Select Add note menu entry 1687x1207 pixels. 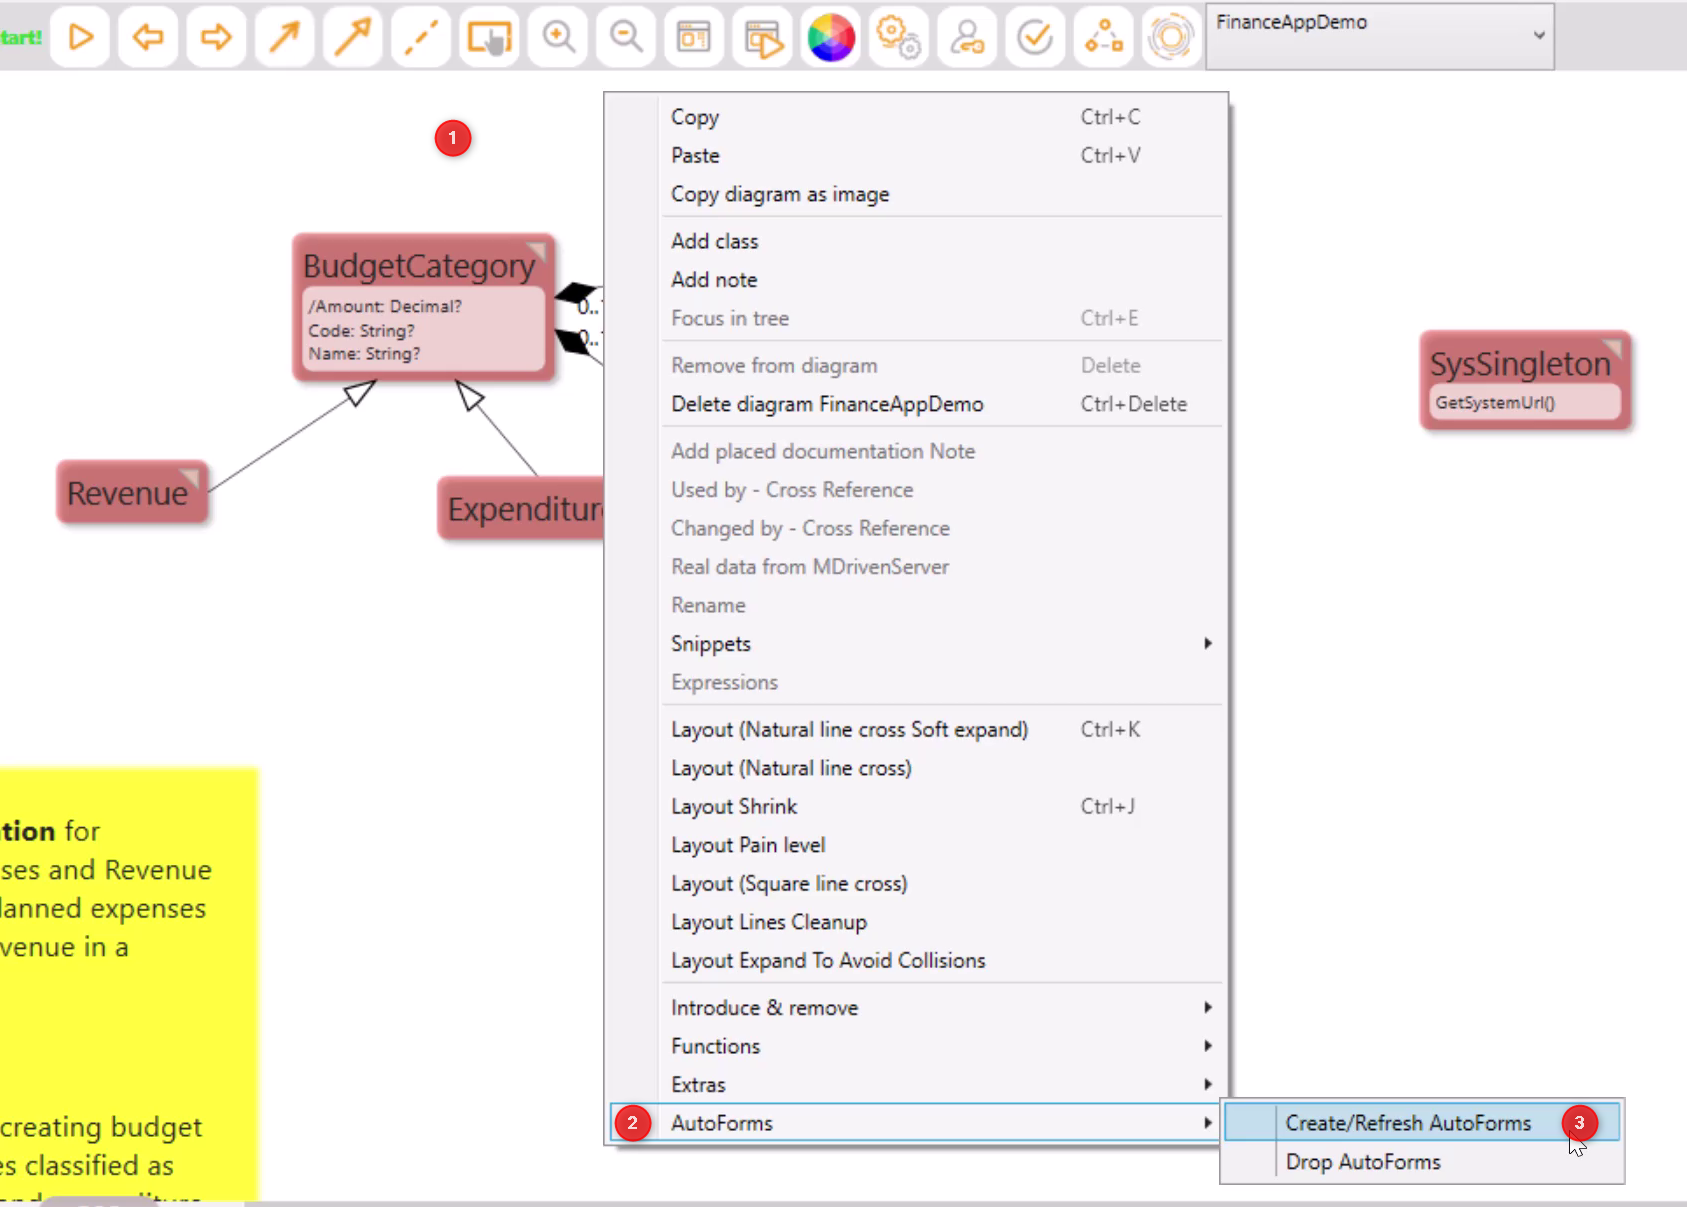[915, 280]
